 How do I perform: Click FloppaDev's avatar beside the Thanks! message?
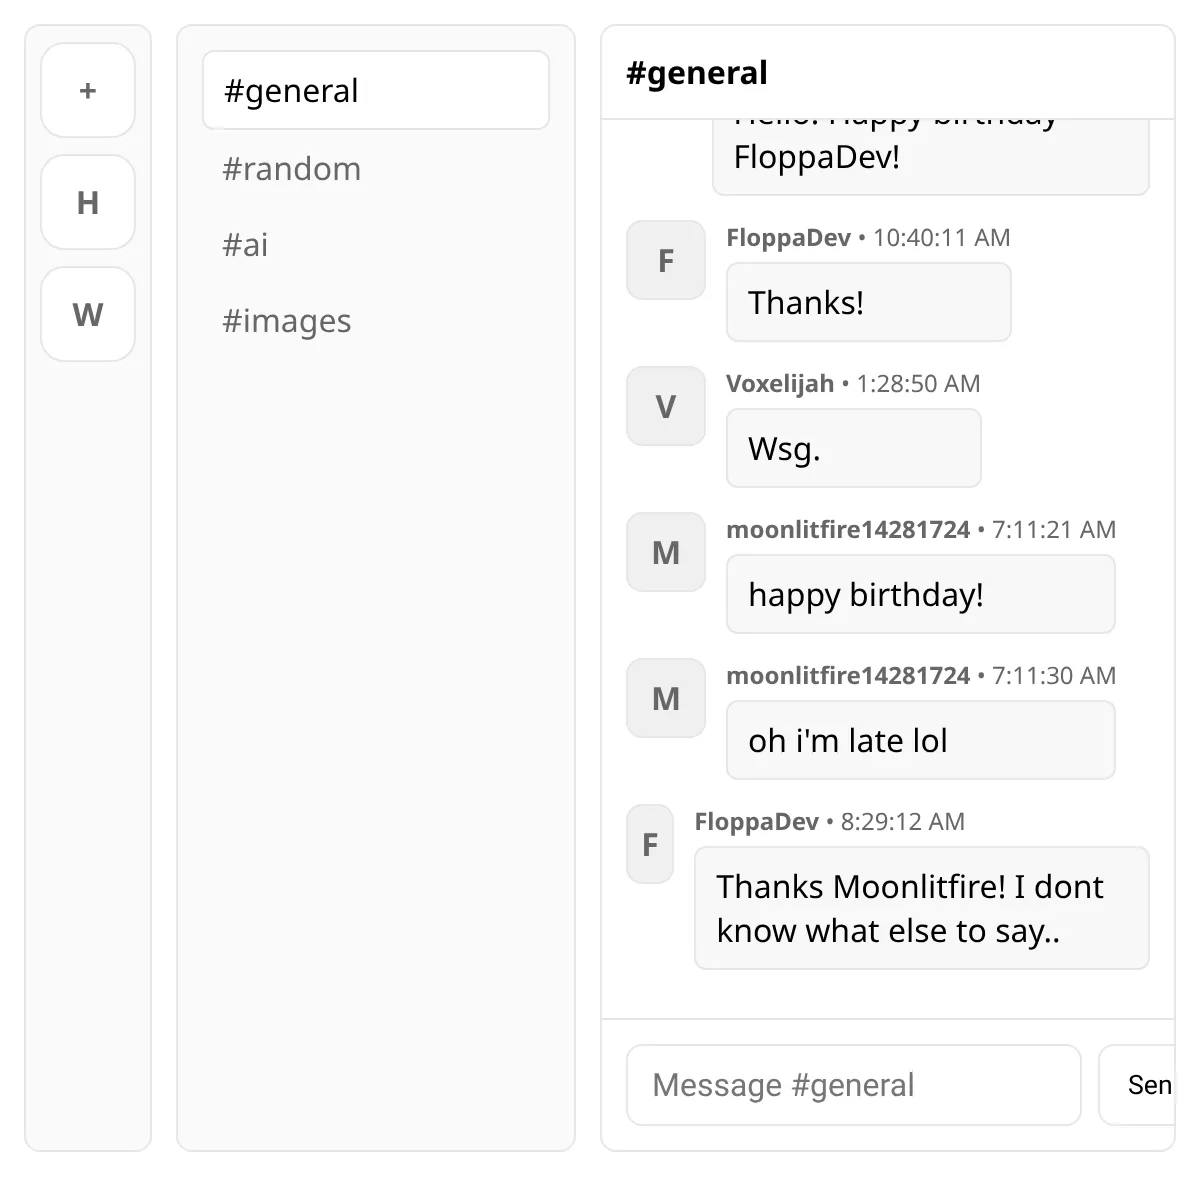(x=666, y=260)
